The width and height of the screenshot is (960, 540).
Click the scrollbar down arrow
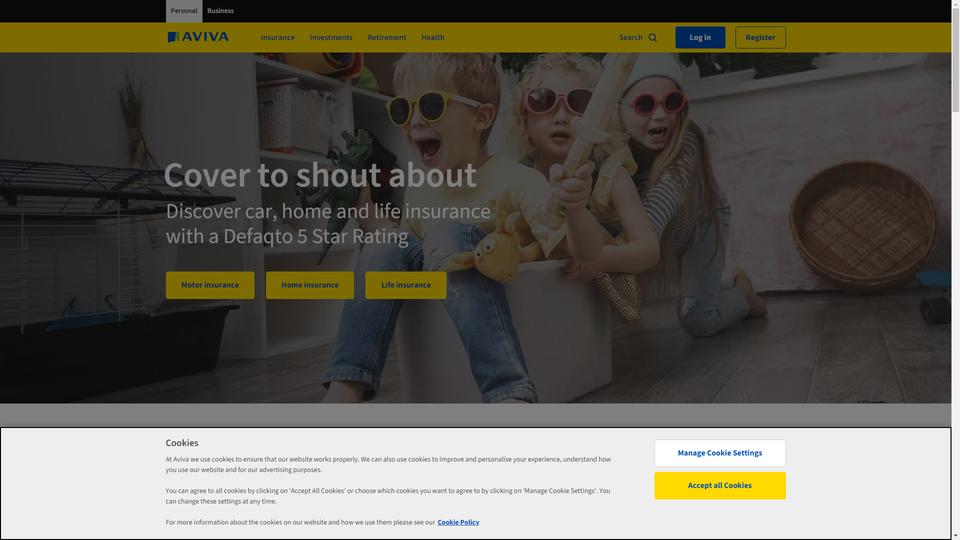pyautogui.click(x=956, y=536)
